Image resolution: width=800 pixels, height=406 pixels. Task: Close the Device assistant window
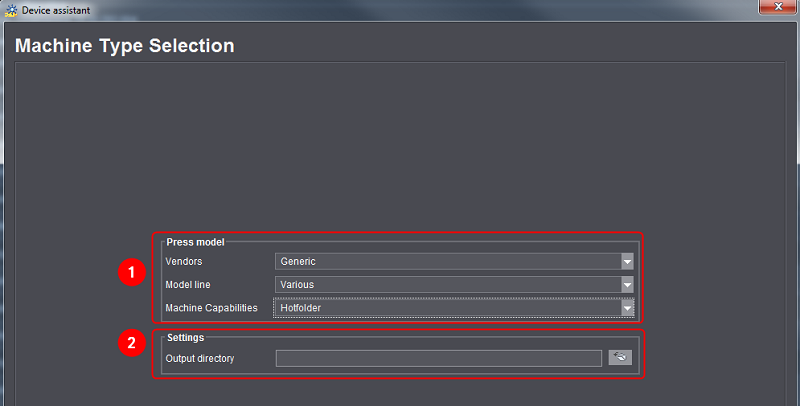(775, 9)
